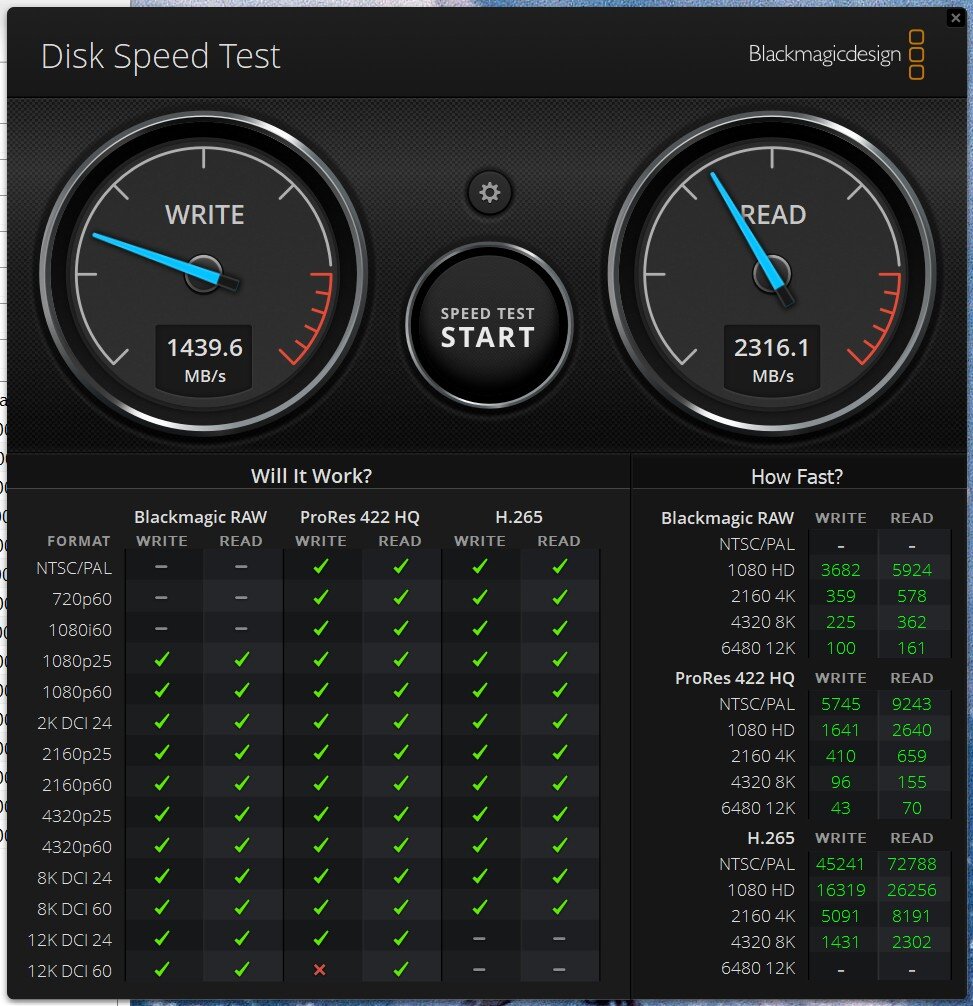
Task: Click the 8K DCI 24 Blackmagic RAW read checkmark
Action: point(241,876)
